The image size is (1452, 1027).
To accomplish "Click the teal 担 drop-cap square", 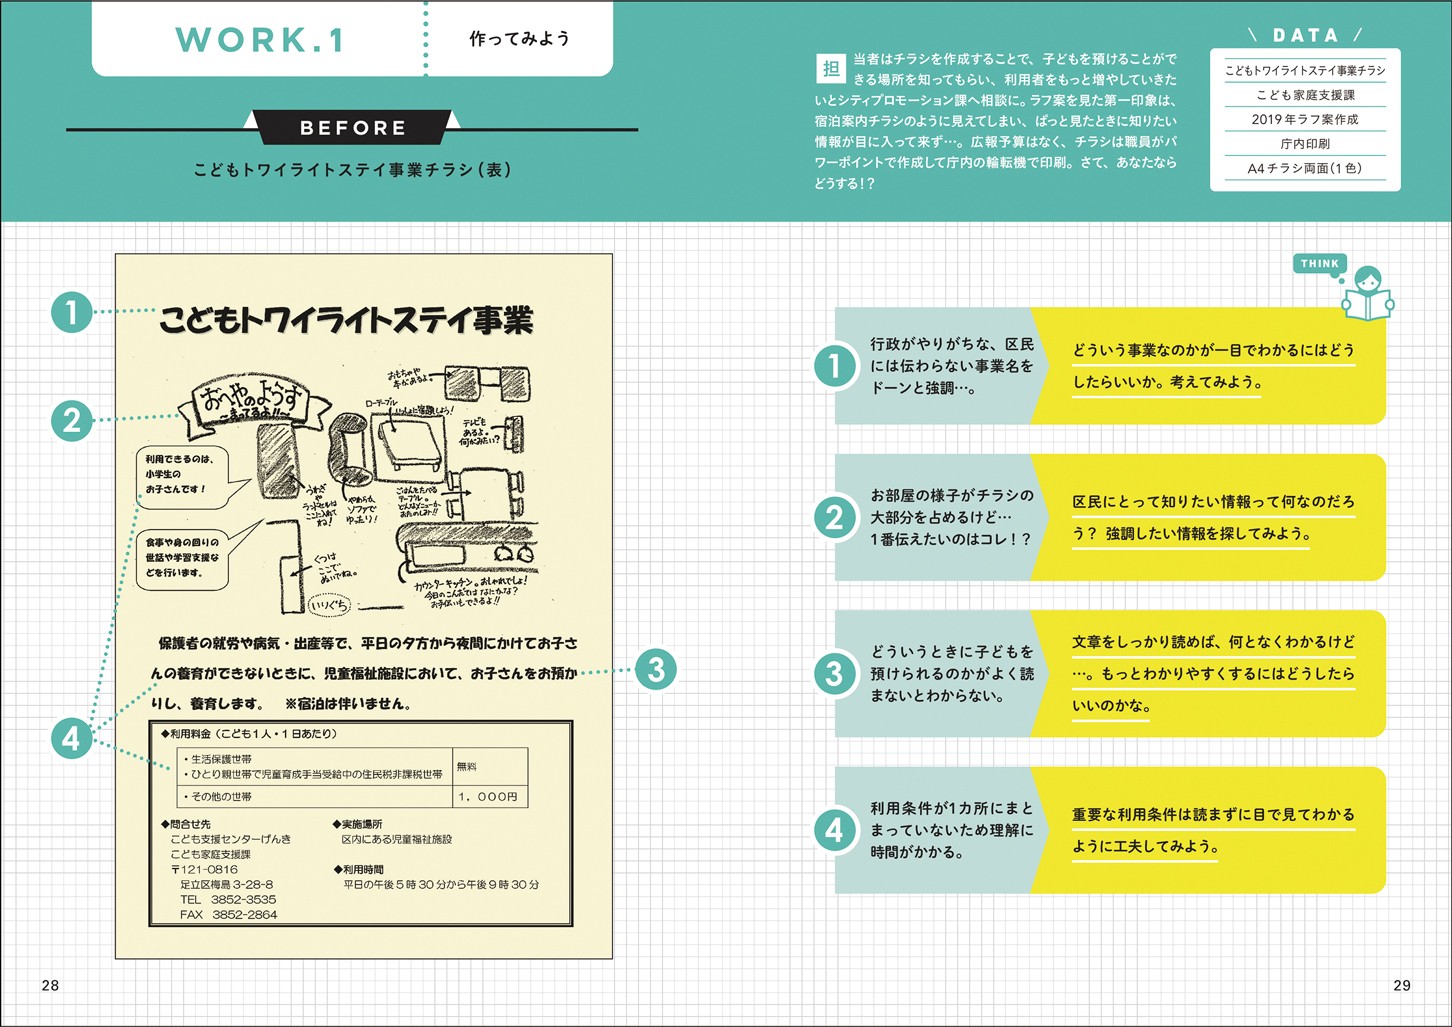I will coord(830,69).
